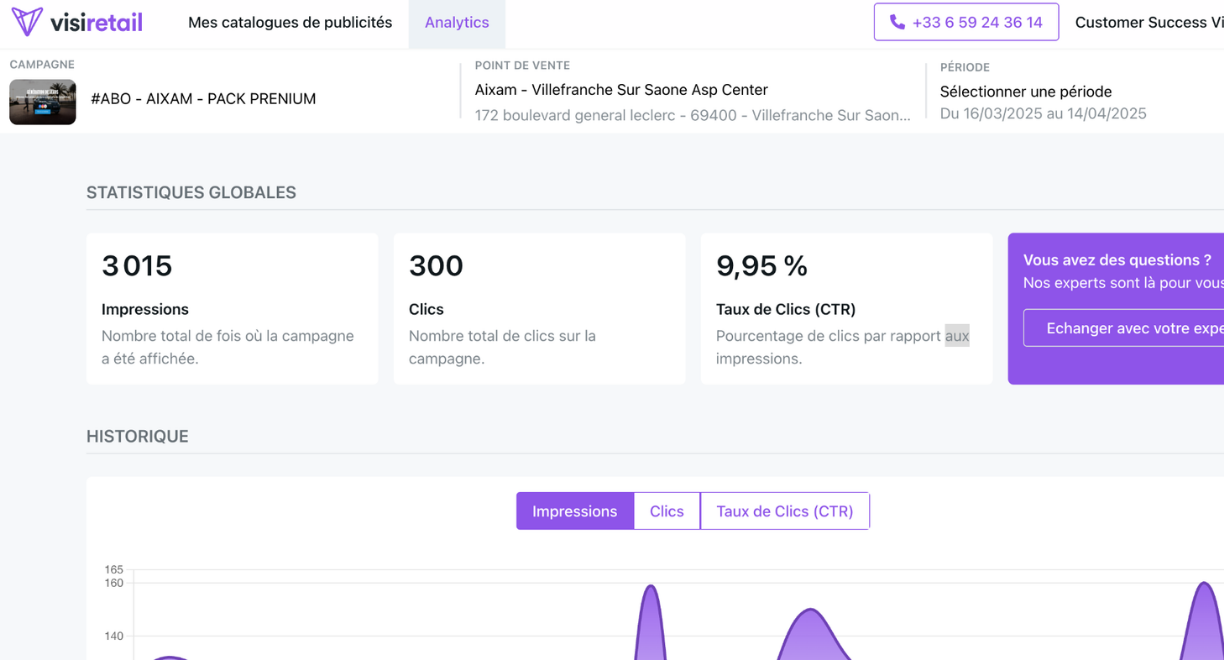Image resolution: width=1224 pixels, height=660 pixels.
Task: Click the phone icon beside the number
Action: pyautogui.click(x=895, y=21)
